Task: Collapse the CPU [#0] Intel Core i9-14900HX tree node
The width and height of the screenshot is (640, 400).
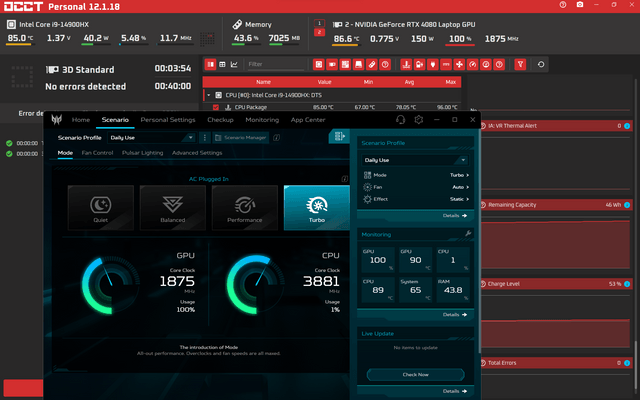Action: (x=209, y=95)
